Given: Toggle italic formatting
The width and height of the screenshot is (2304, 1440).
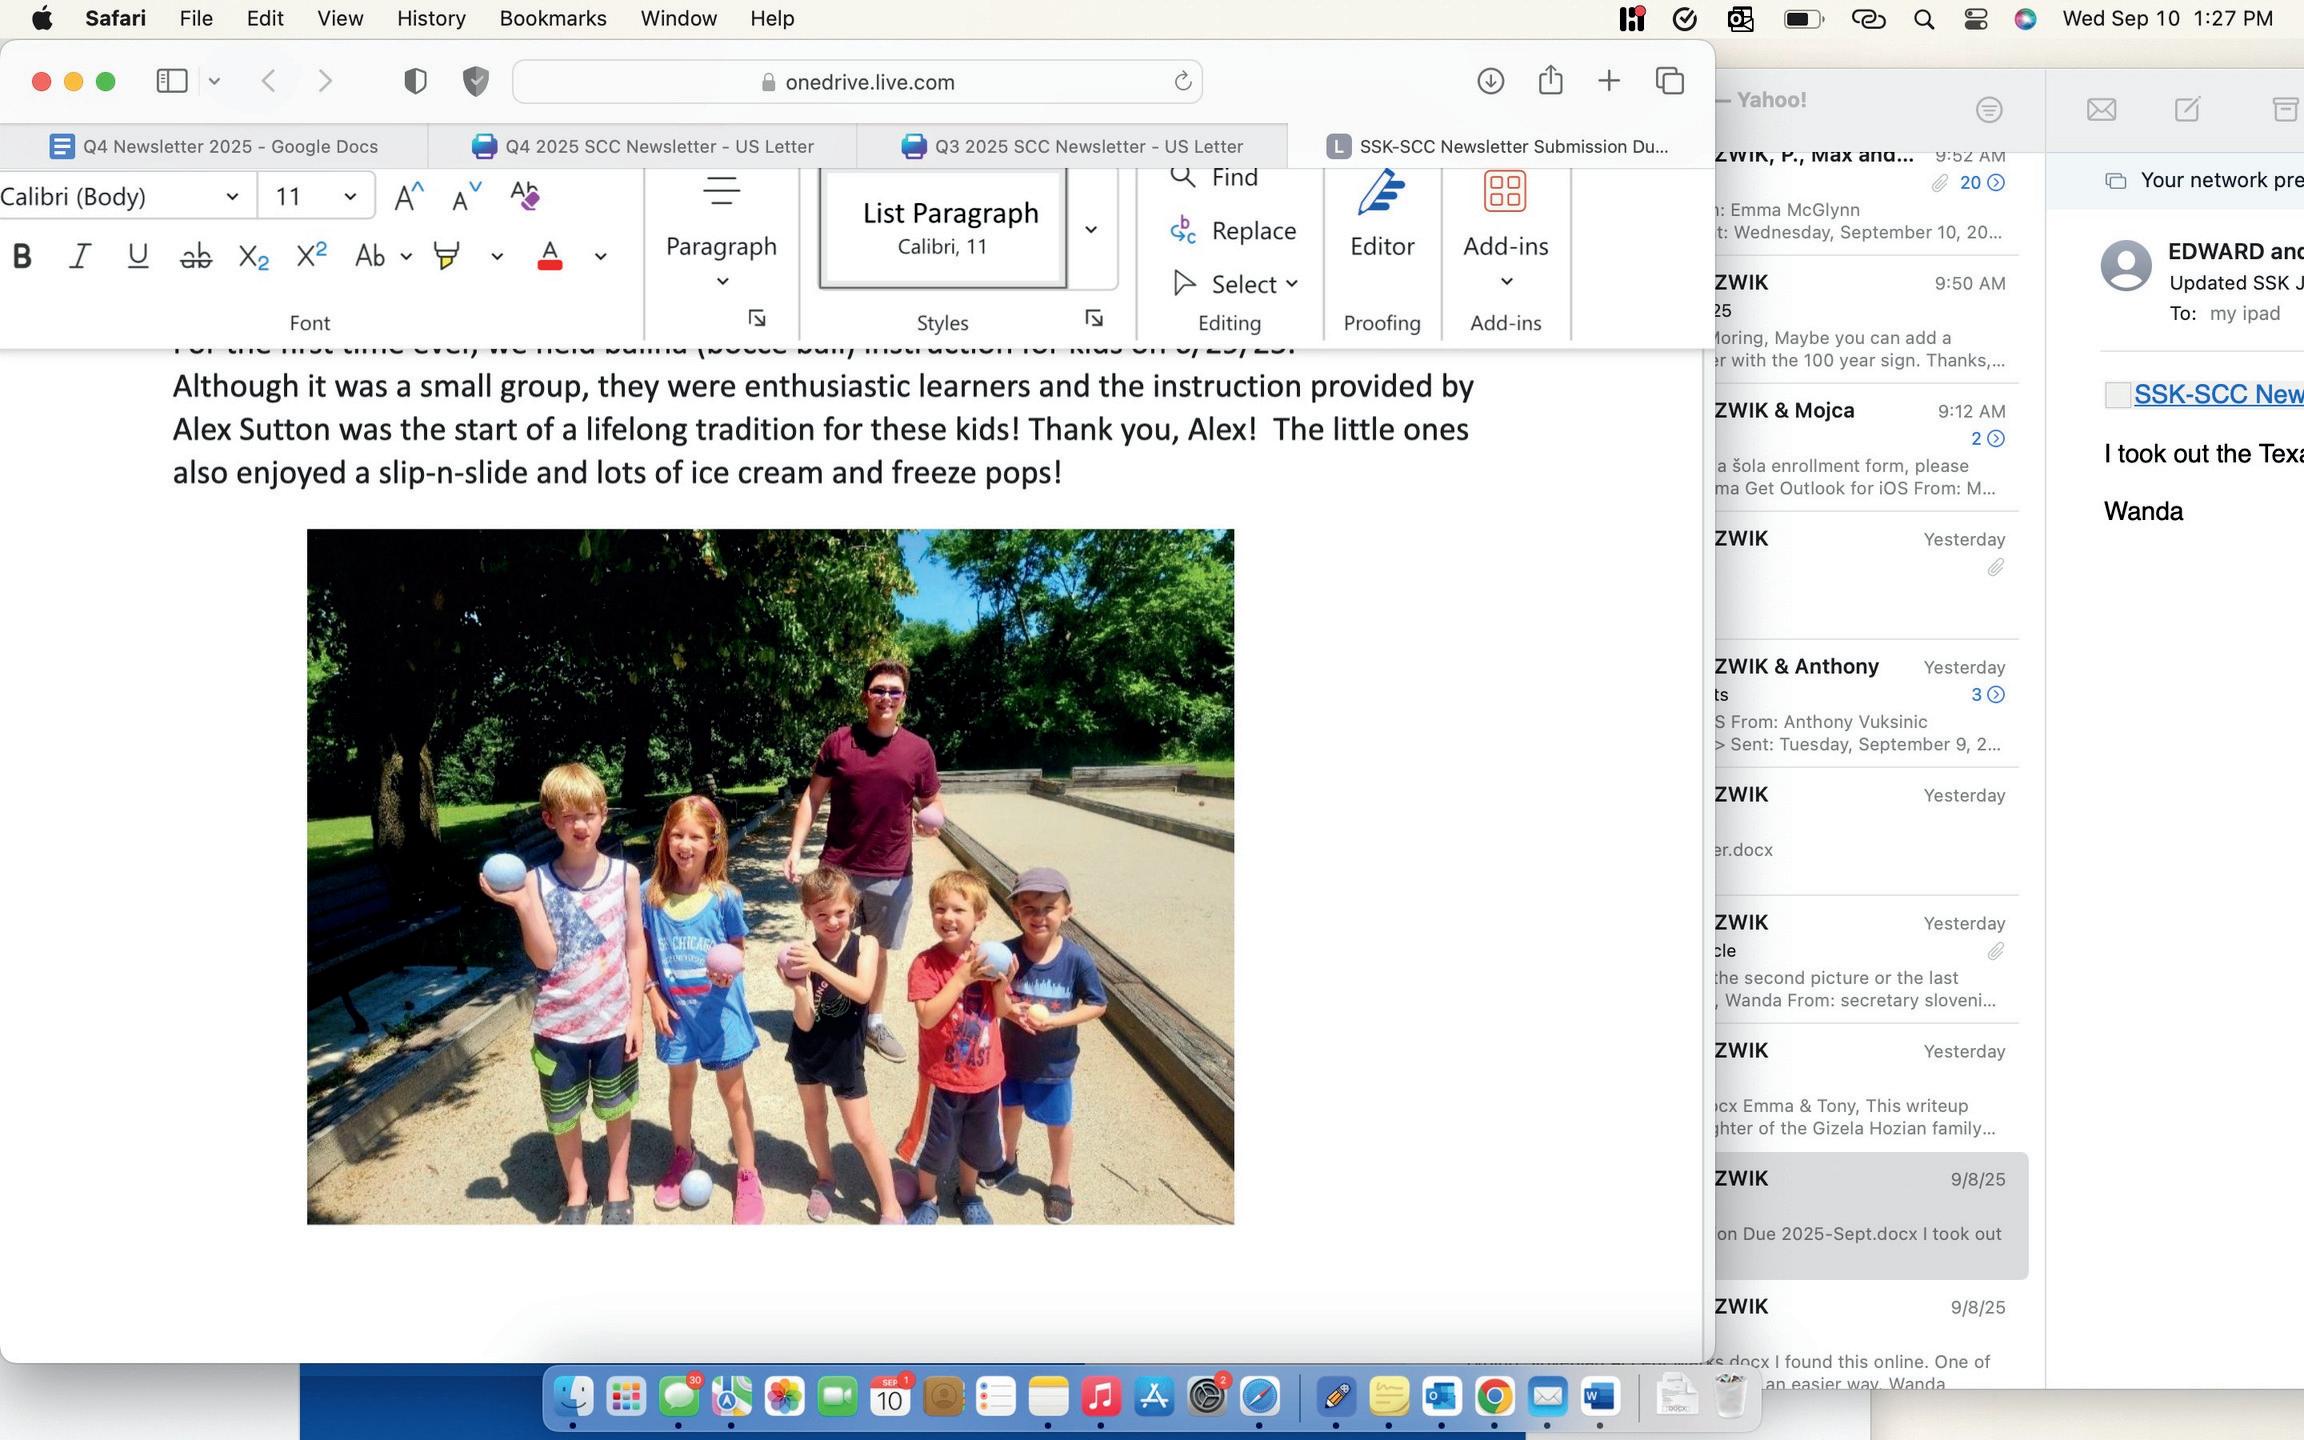Looking at the screenshot, I should pos(80,256).
